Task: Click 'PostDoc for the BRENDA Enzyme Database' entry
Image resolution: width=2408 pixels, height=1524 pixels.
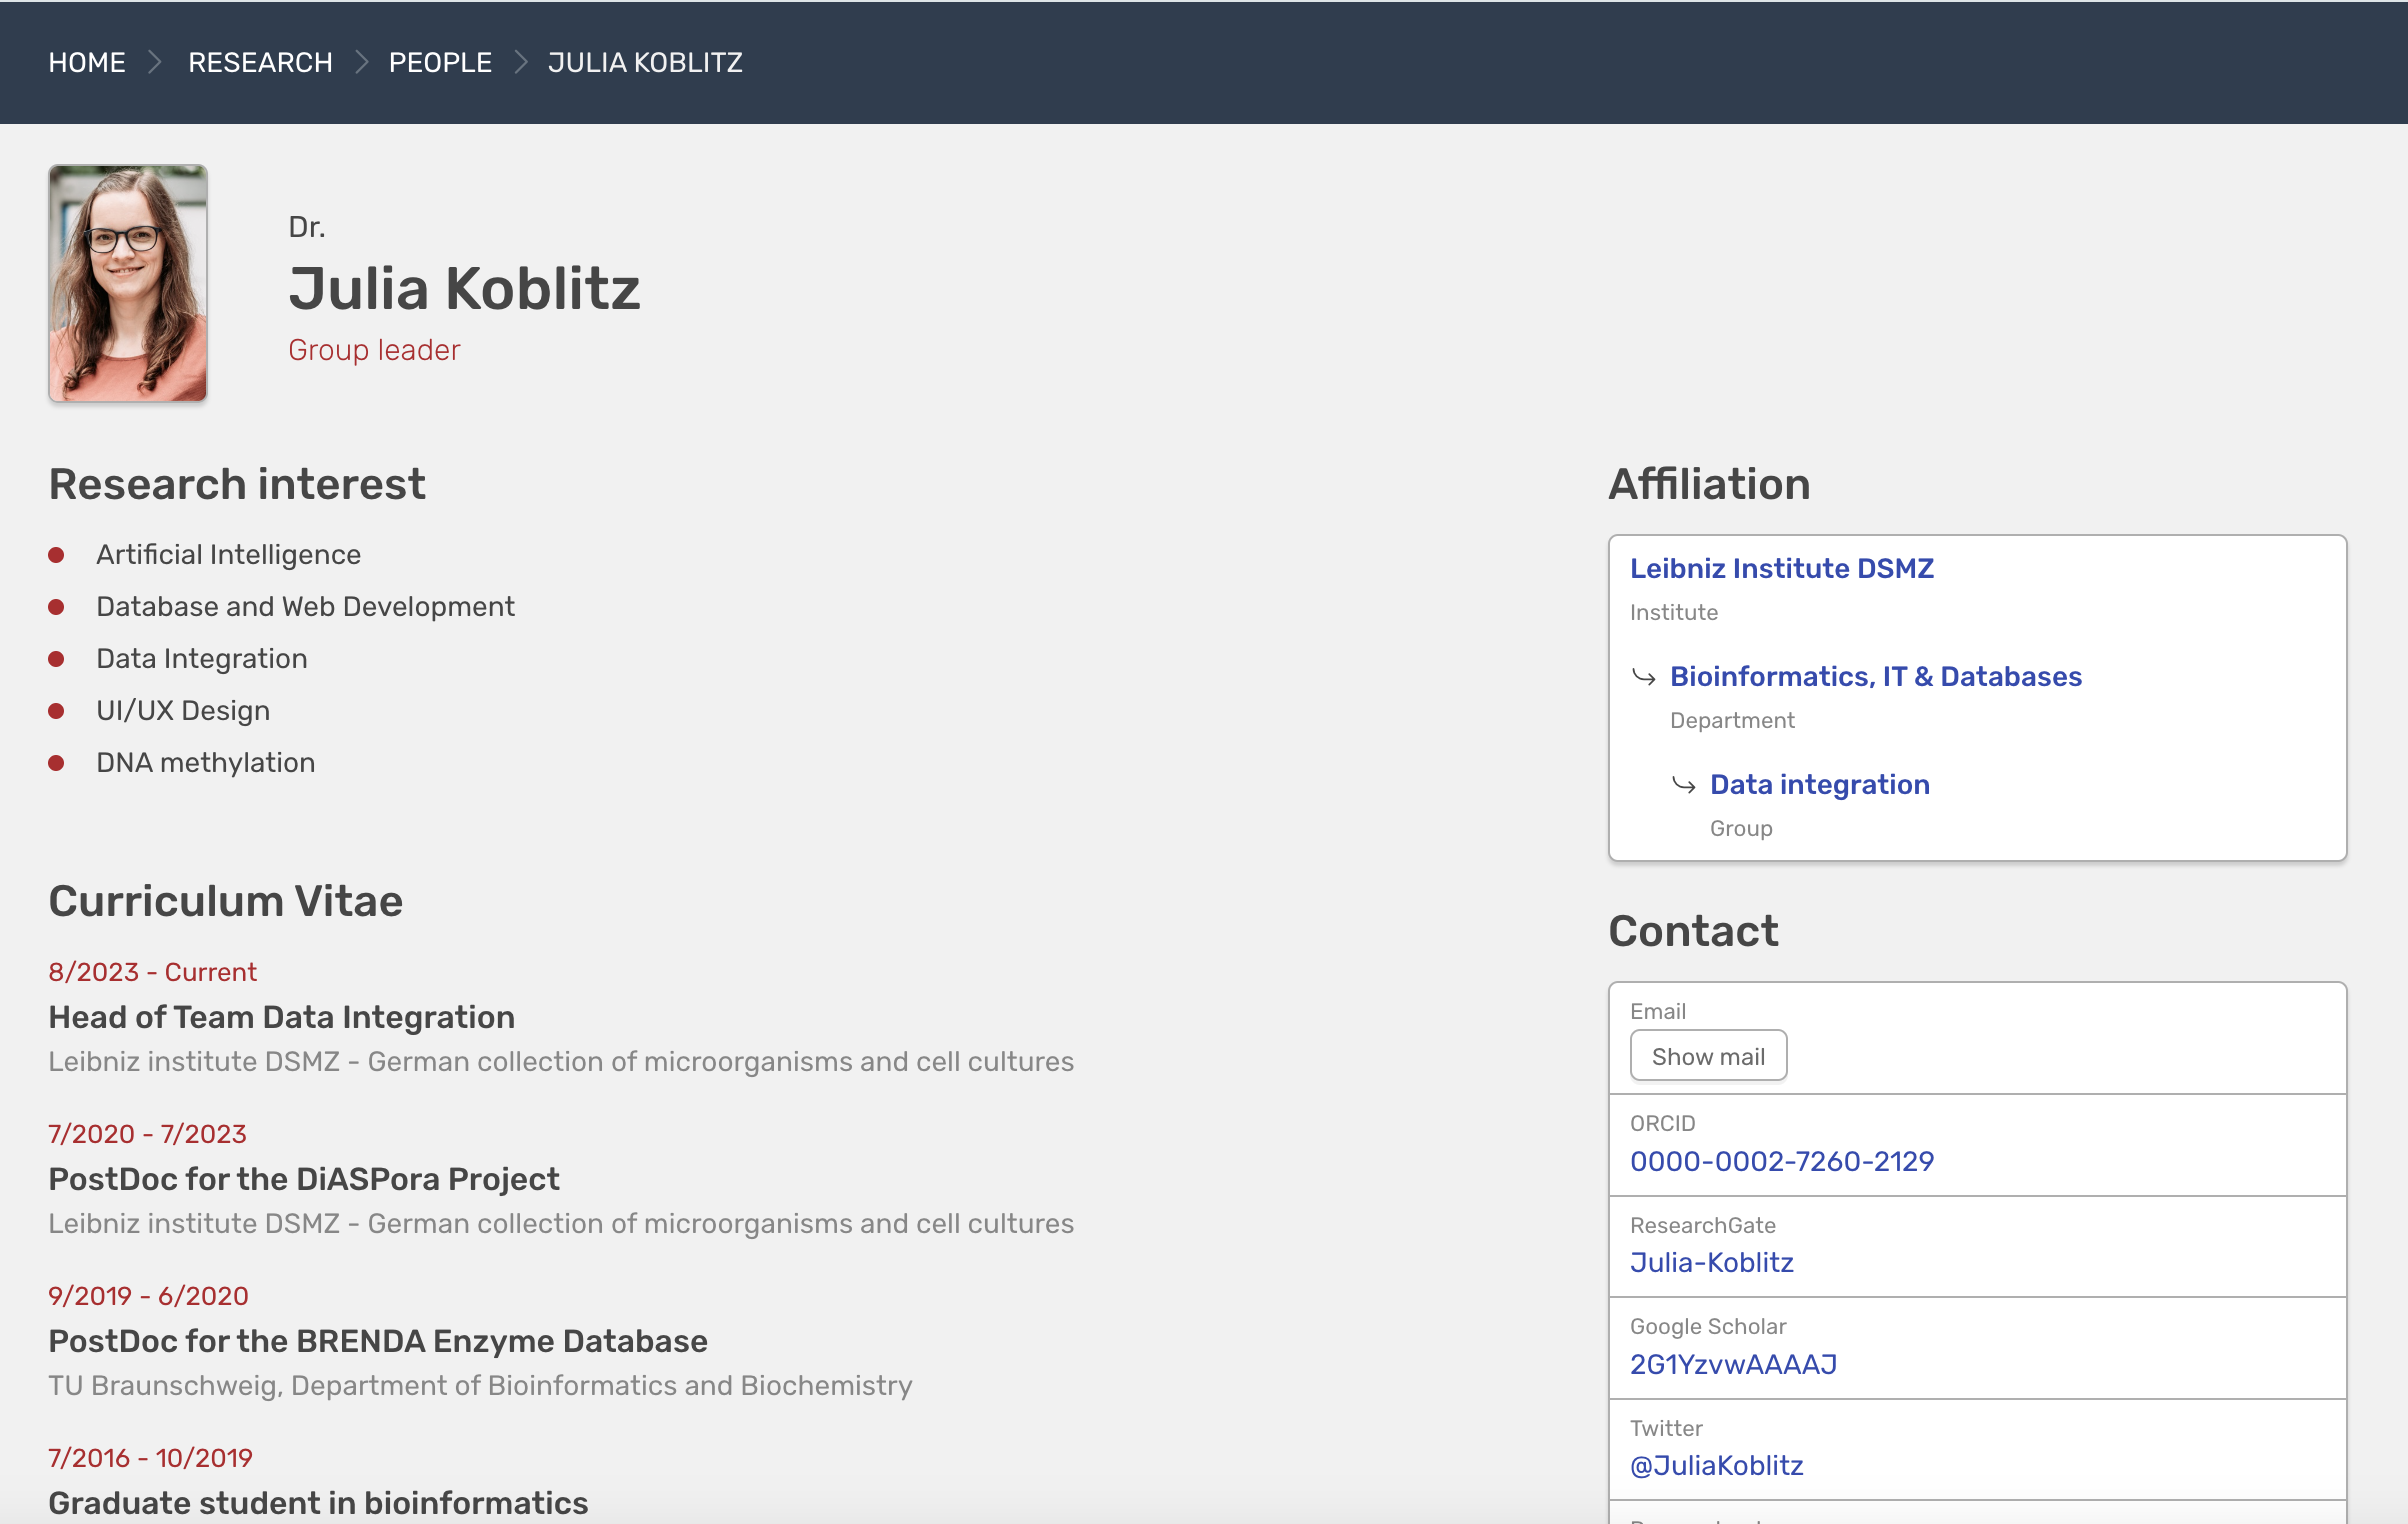Action: point(377,1341)
